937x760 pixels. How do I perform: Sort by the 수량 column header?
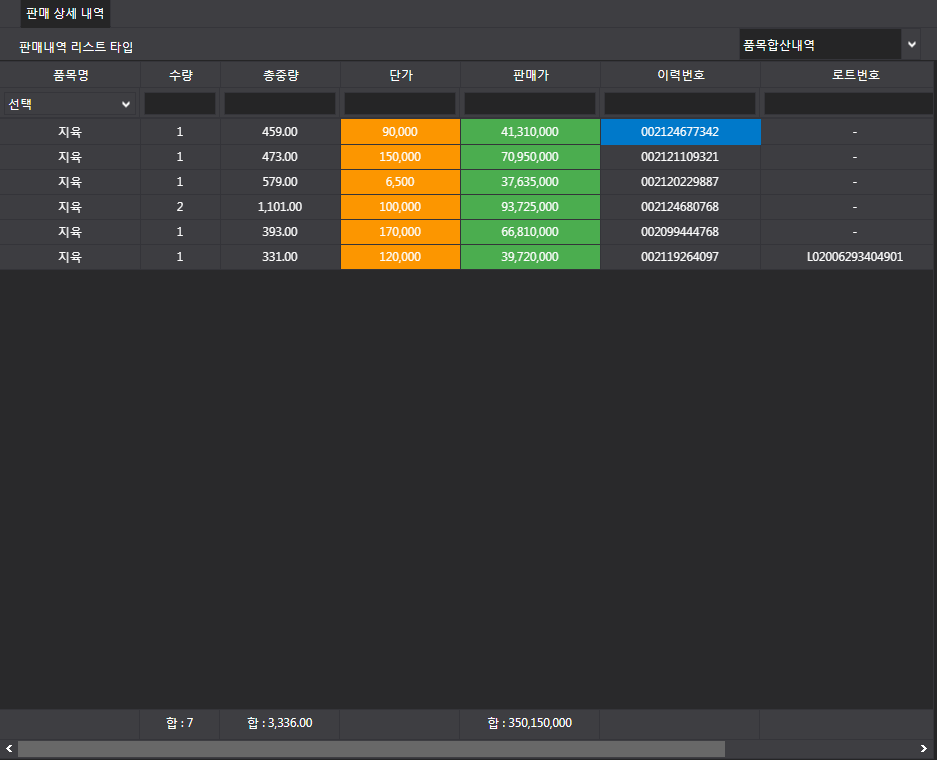180,75
